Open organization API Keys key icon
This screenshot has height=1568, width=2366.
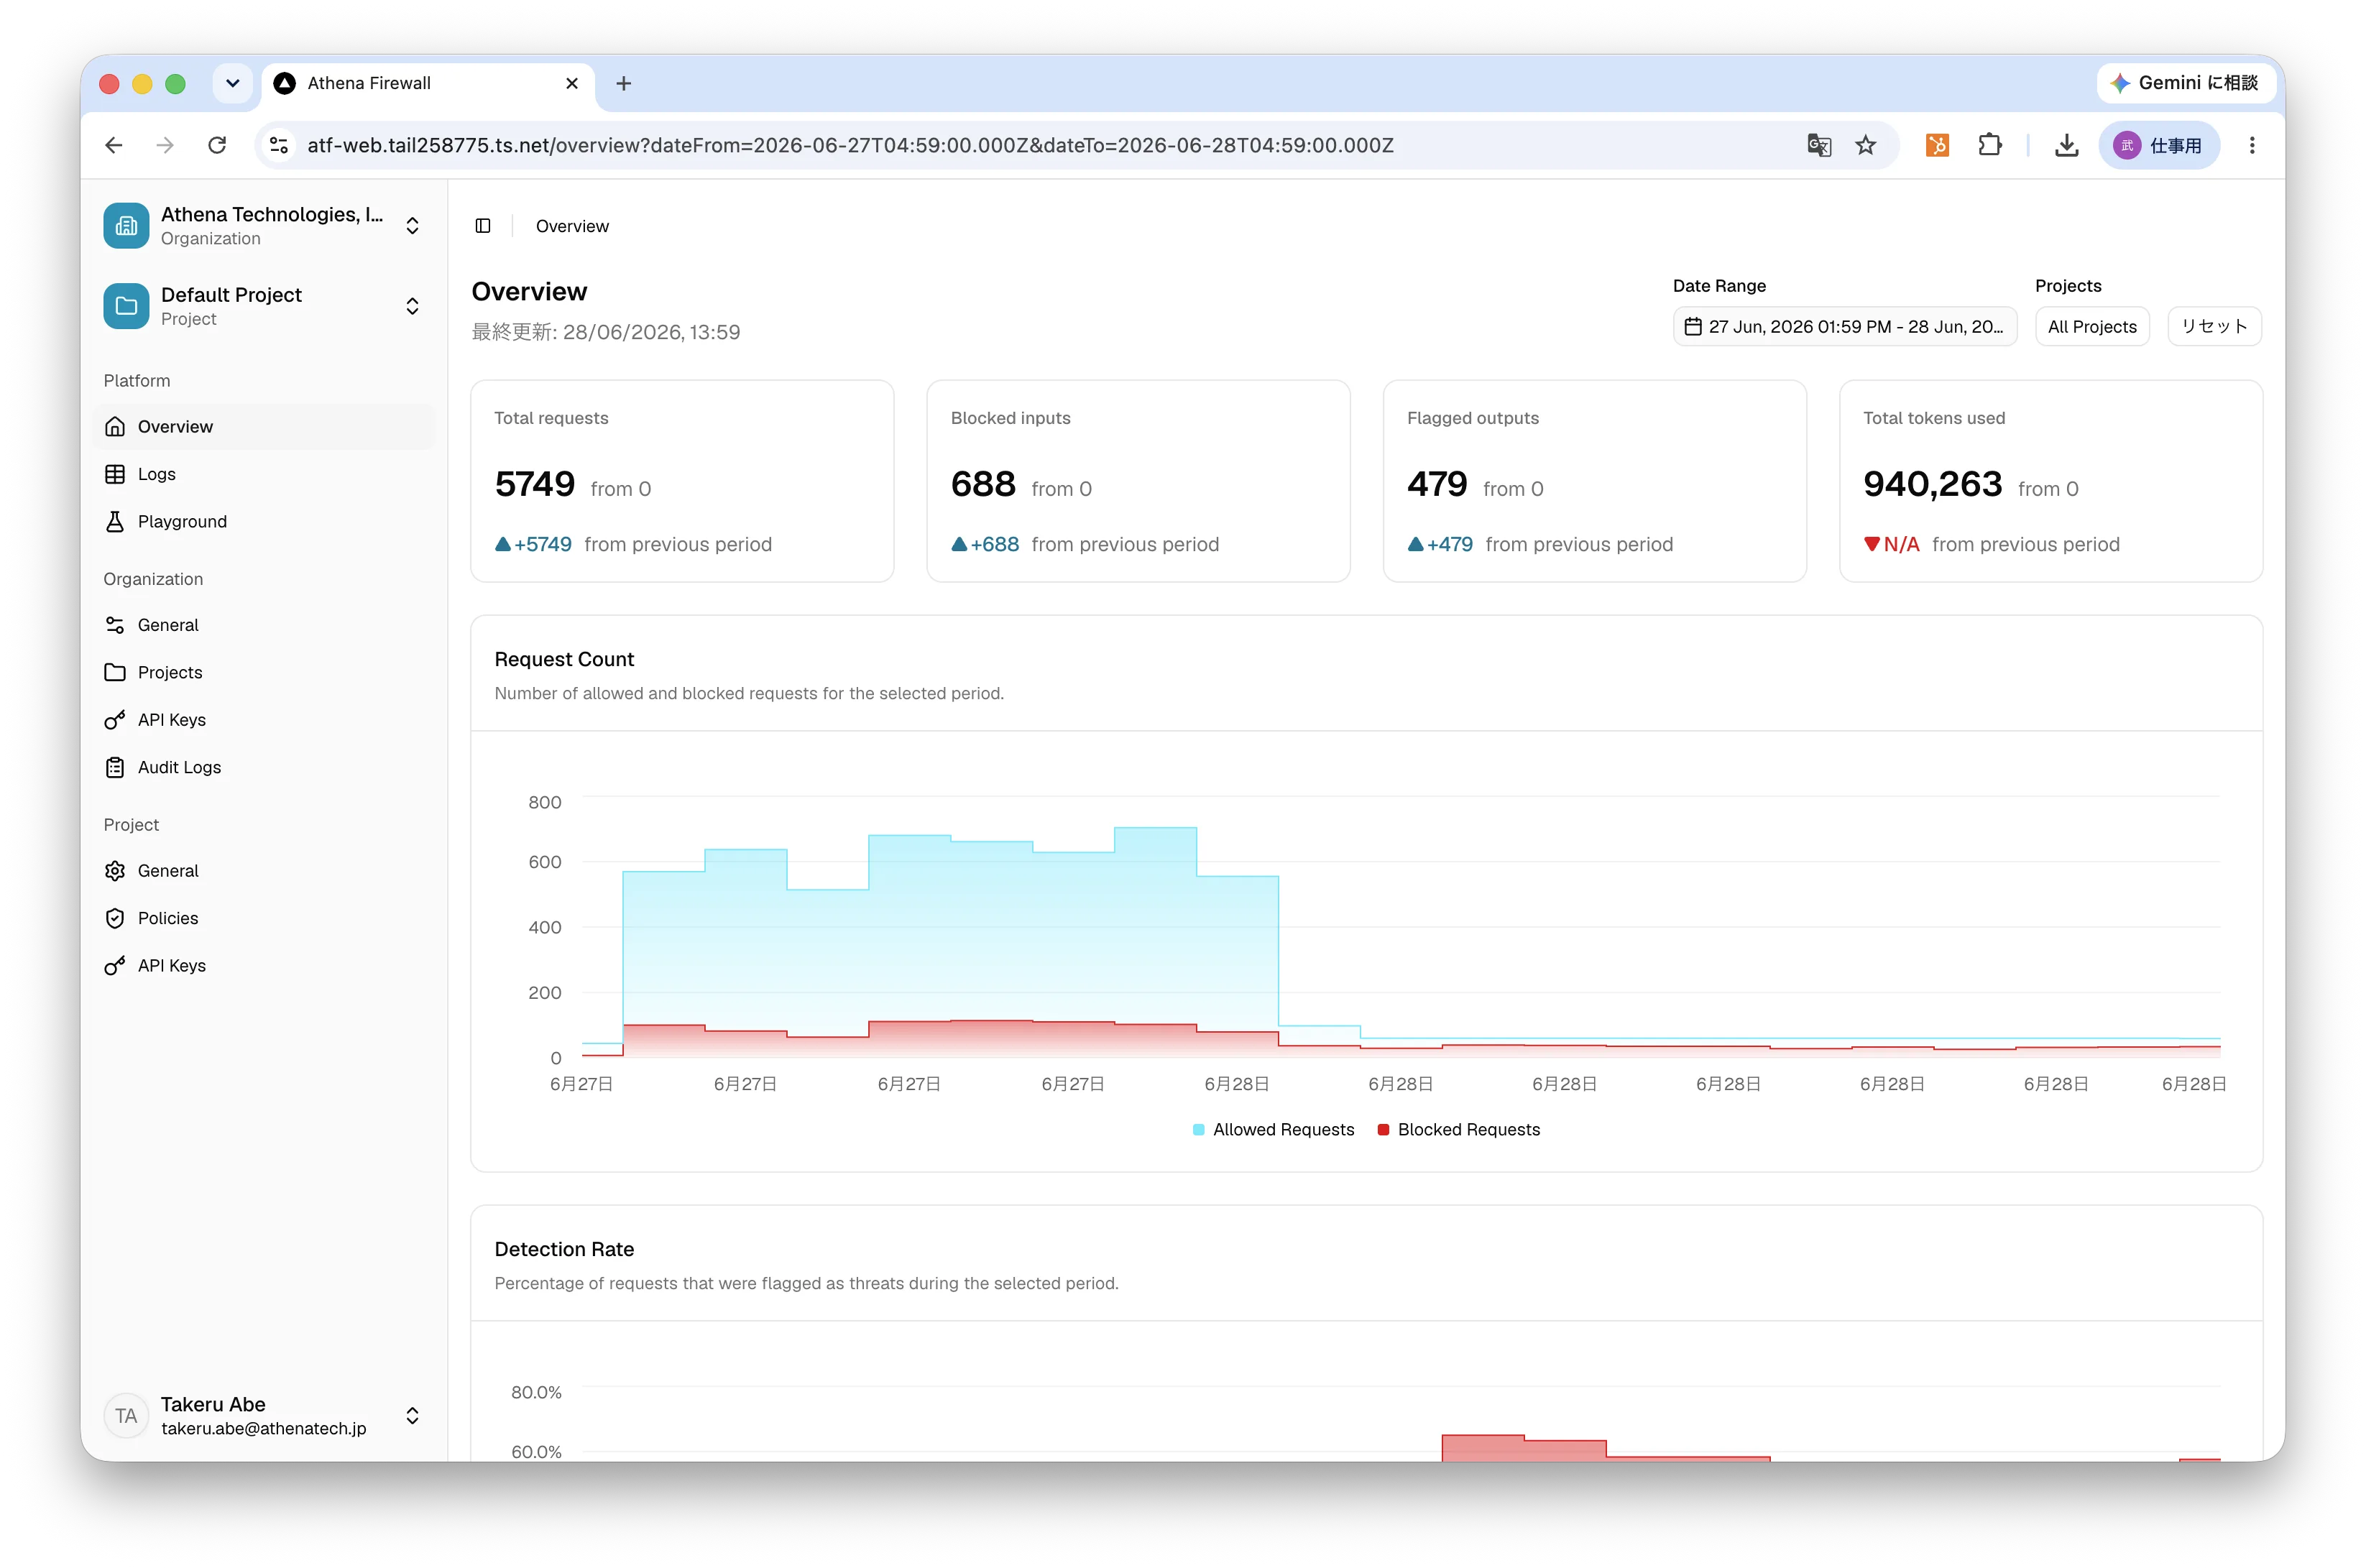tap(115, 720)
